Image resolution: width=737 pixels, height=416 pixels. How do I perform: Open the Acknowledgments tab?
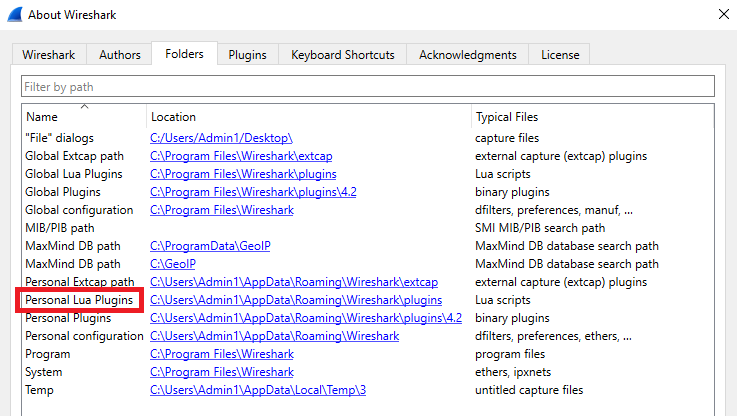pyautogui.click(x=467, y=55)
